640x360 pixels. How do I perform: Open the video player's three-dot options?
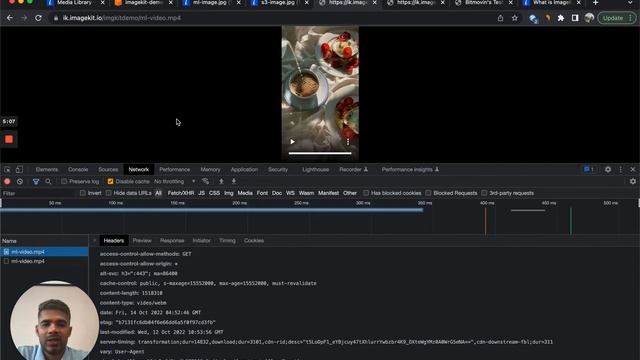[x=348, y=142]
